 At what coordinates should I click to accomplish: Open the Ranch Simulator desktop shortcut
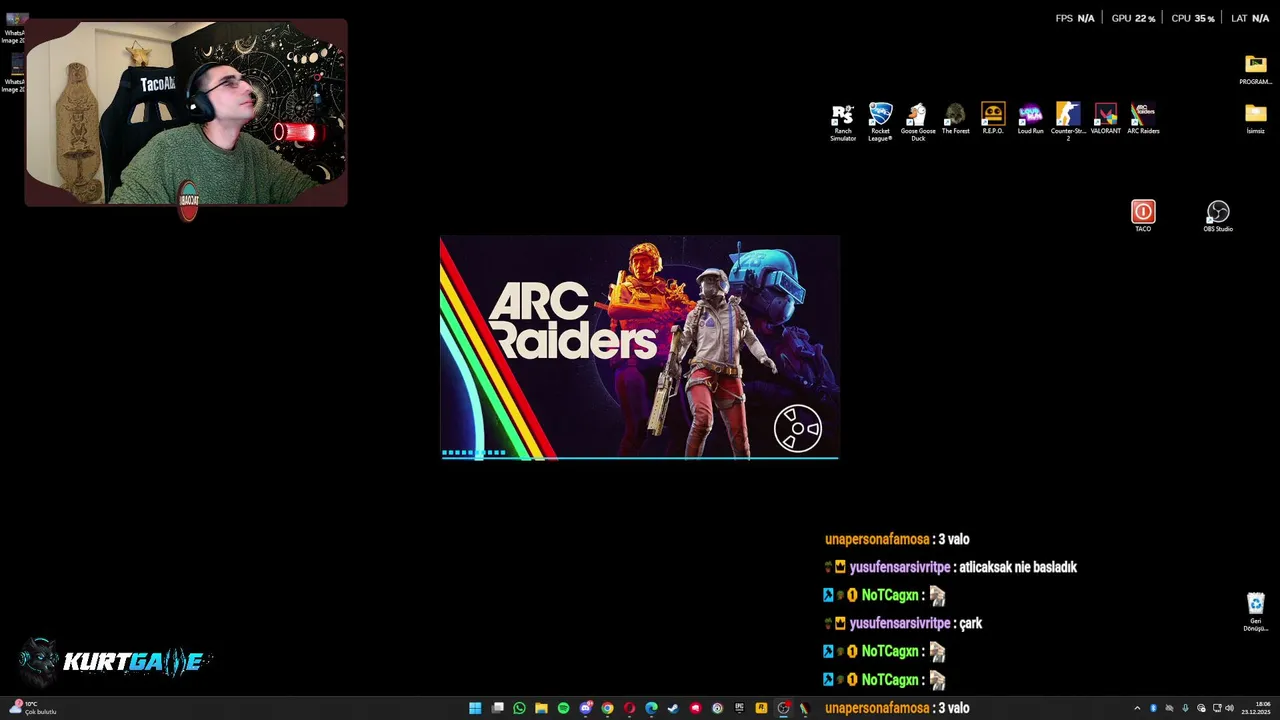[843, 122]
